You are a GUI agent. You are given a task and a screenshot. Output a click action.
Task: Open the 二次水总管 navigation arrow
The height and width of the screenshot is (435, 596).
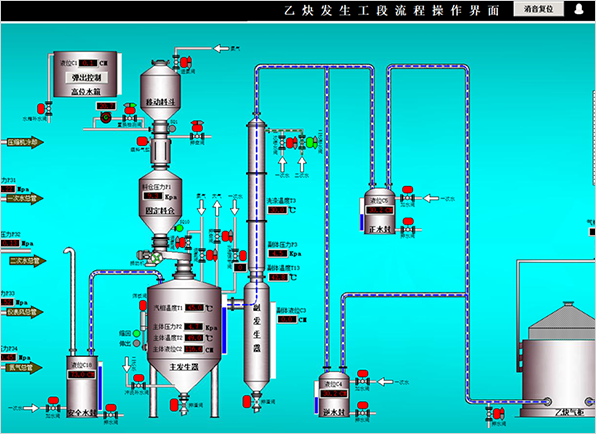[27, 261]
